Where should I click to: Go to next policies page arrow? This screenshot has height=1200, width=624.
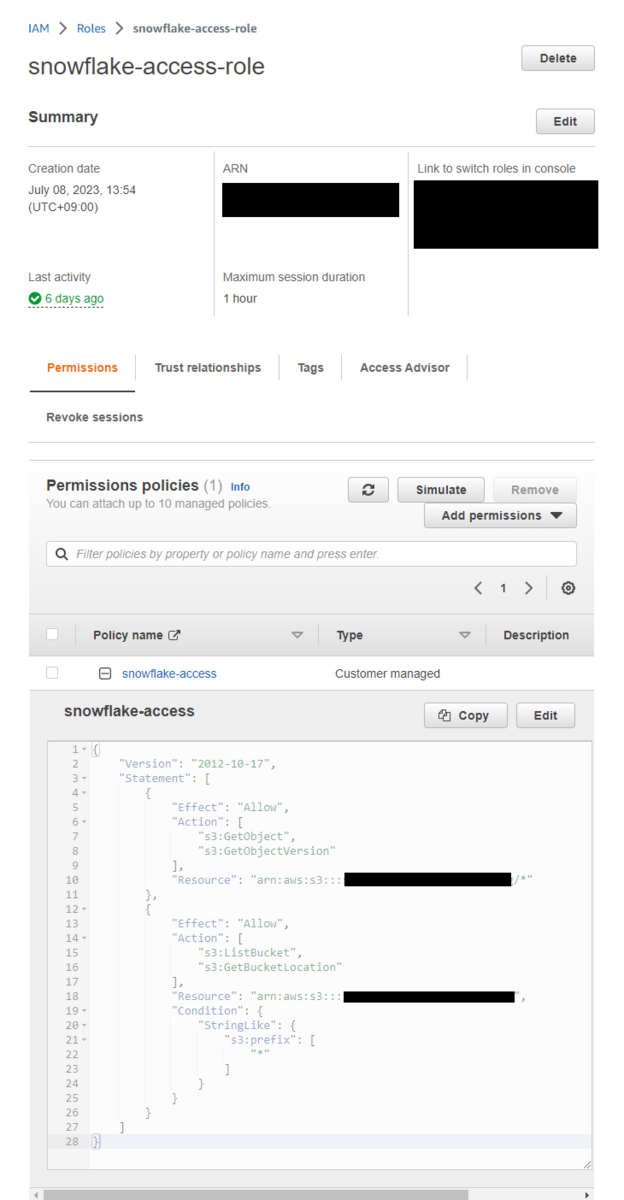[x=529, y=588]
